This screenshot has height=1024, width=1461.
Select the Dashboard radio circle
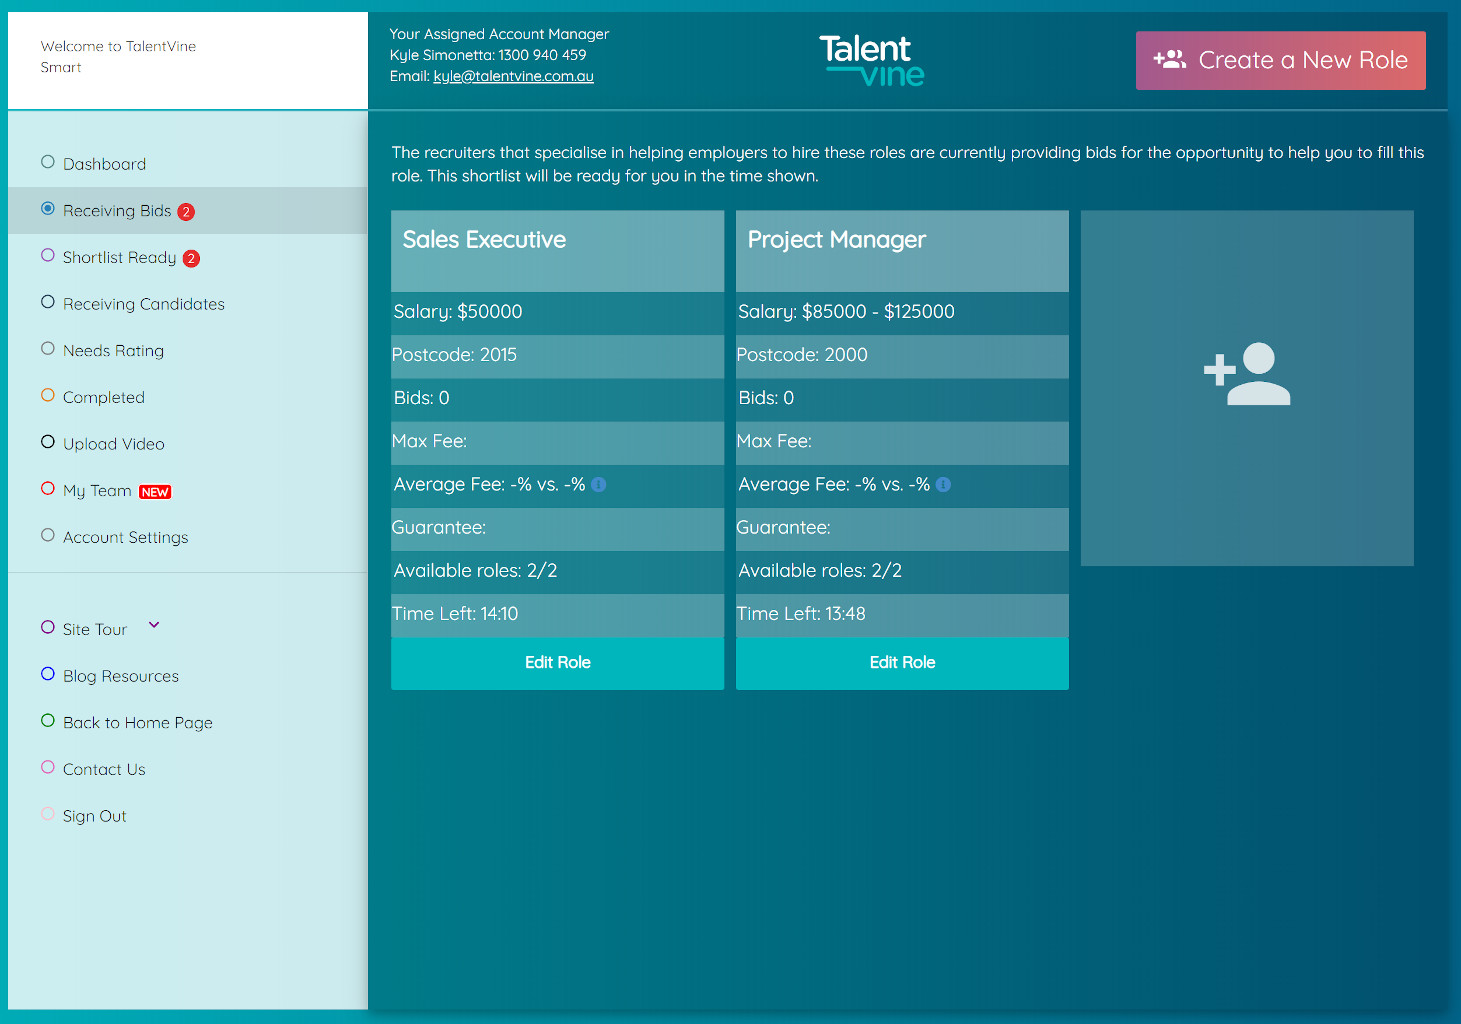point(48,162)
